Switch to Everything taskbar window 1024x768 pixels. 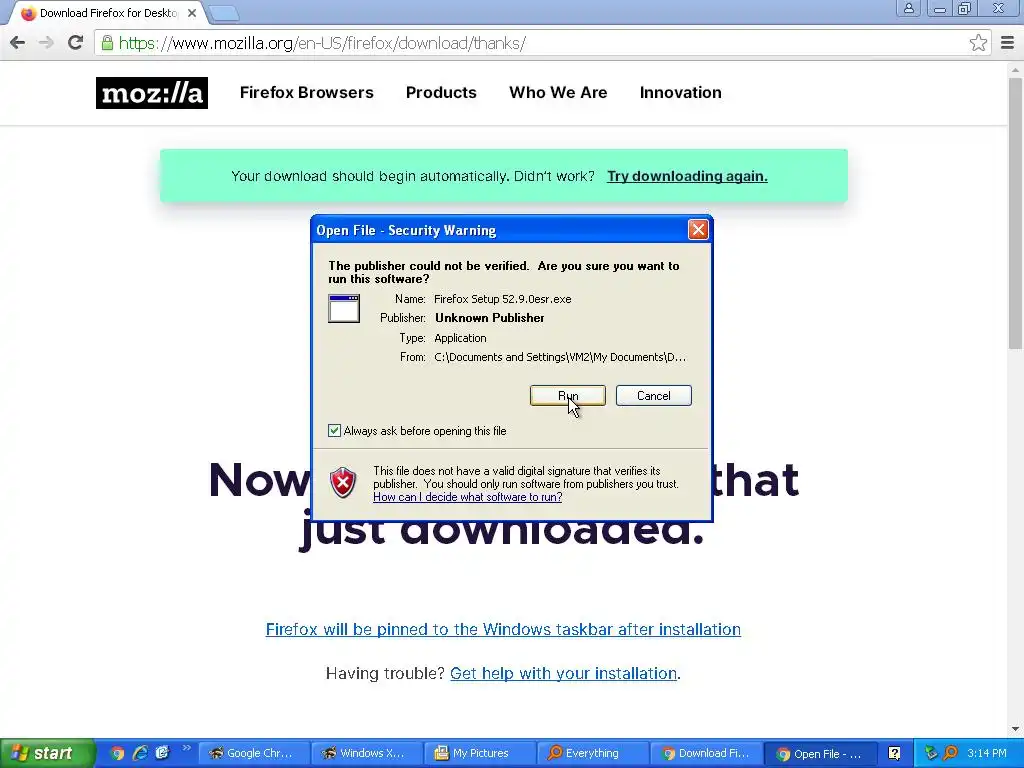click(x=592, y=753)
